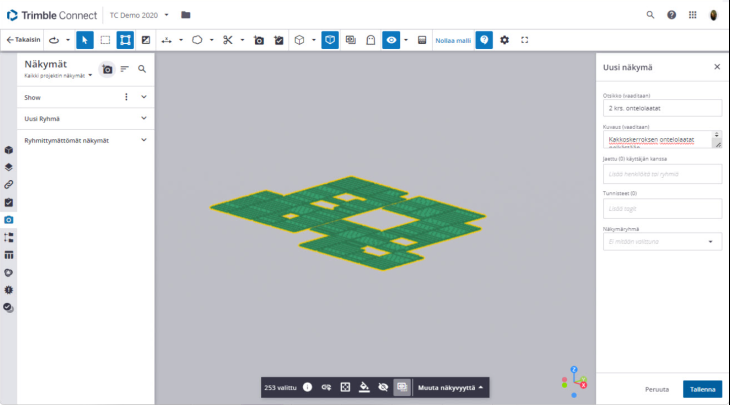The width and height of the screenshot is (730, 405).
Task: Click the create new view camera icon
Action: tap(107, 69)
